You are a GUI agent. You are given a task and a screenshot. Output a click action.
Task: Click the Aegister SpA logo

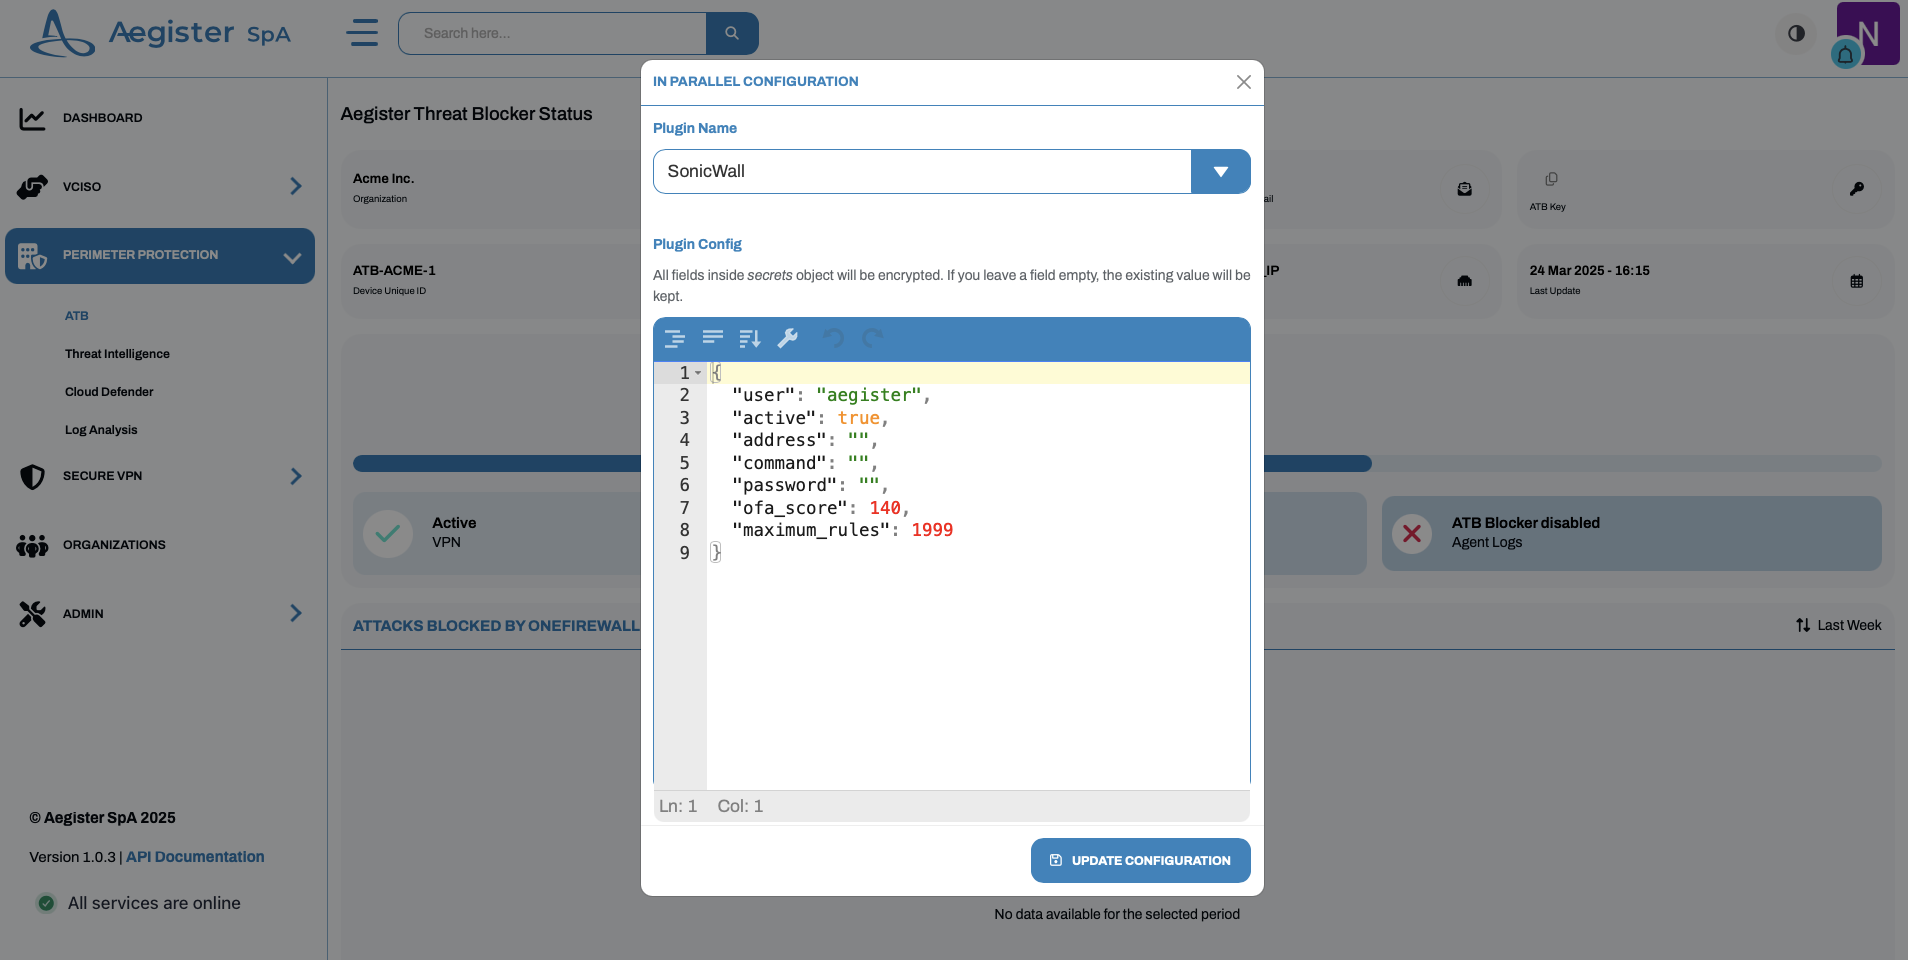pos(160,33)
